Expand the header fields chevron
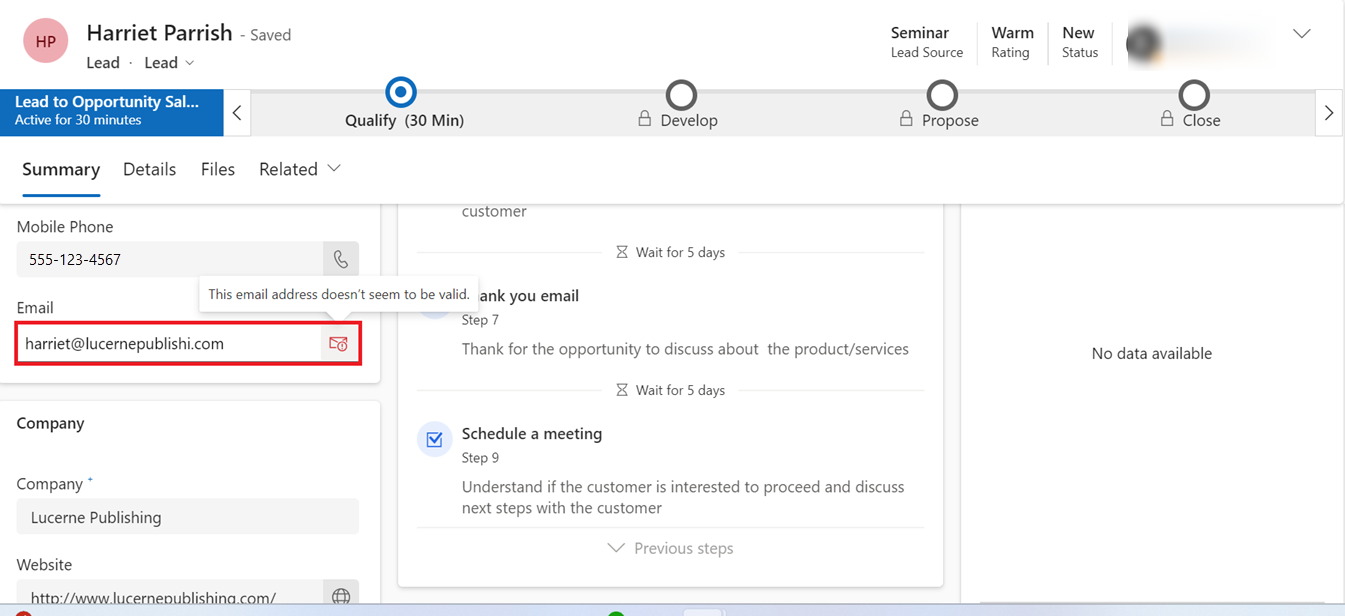The image size is (1345, 616). (x=1302, y=34)
